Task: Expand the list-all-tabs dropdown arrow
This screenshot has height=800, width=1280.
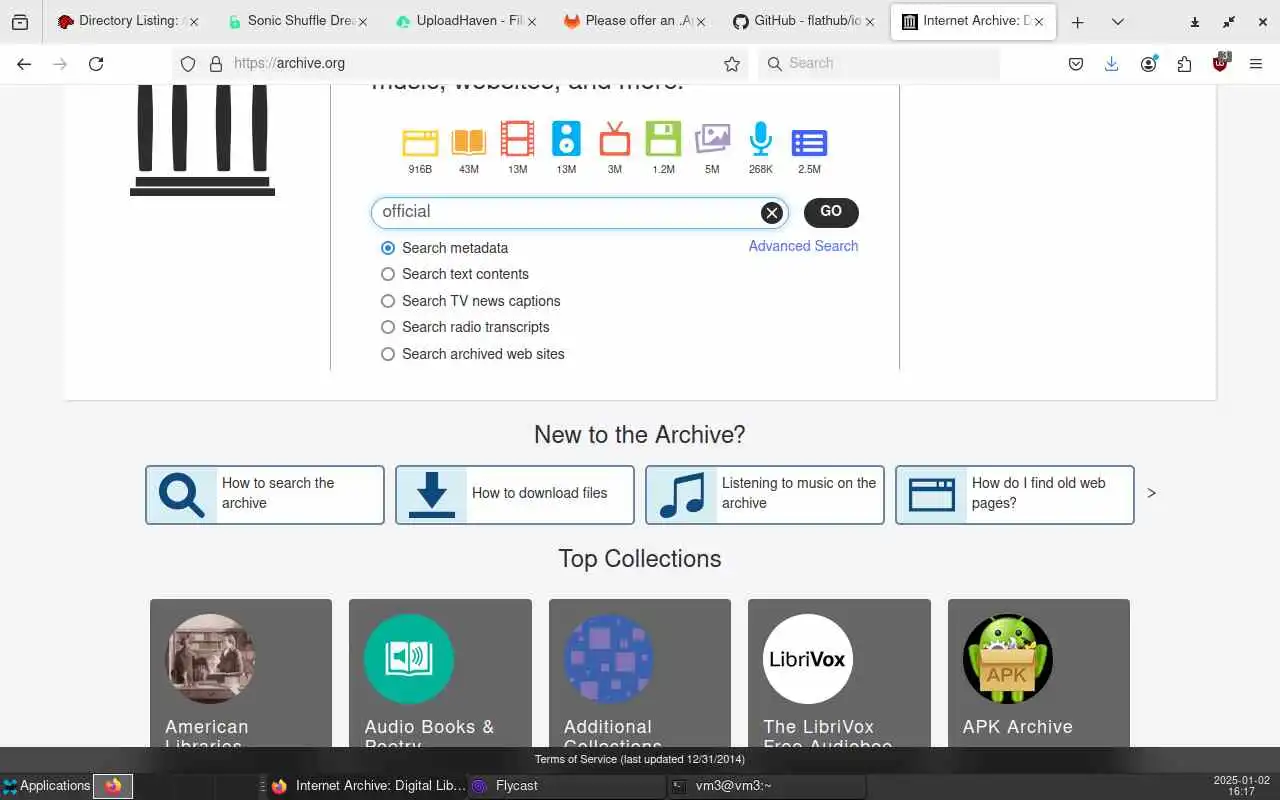Action: [x=1117, y=22]
